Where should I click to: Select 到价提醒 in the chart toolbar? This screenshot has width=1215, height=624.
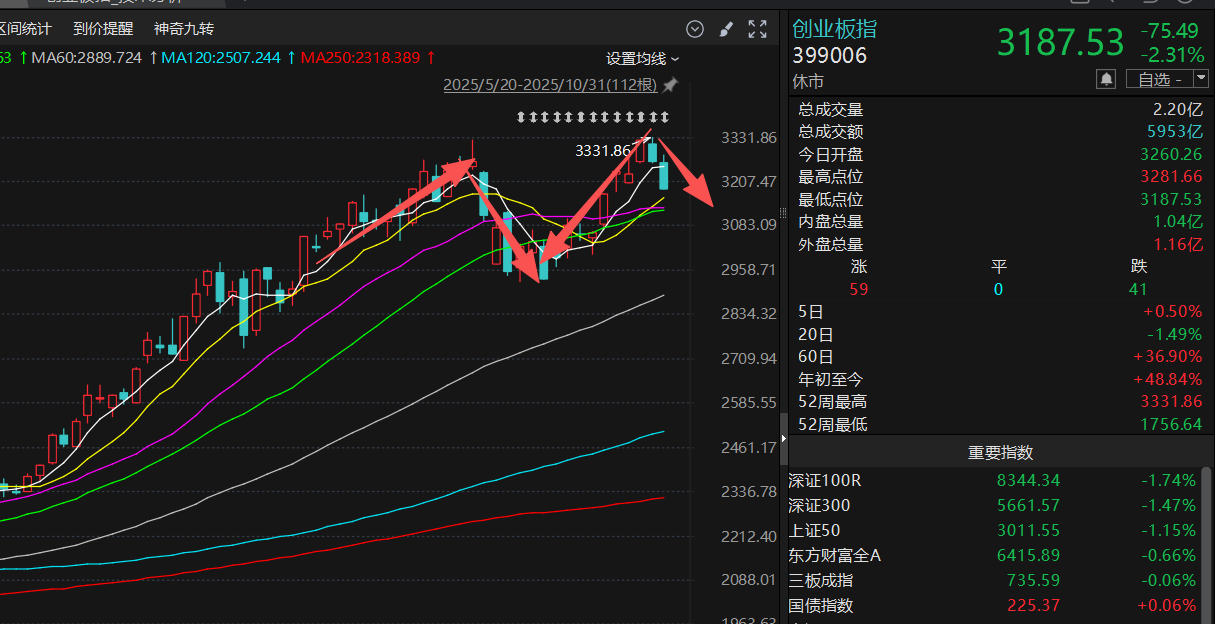pos(103,29)
